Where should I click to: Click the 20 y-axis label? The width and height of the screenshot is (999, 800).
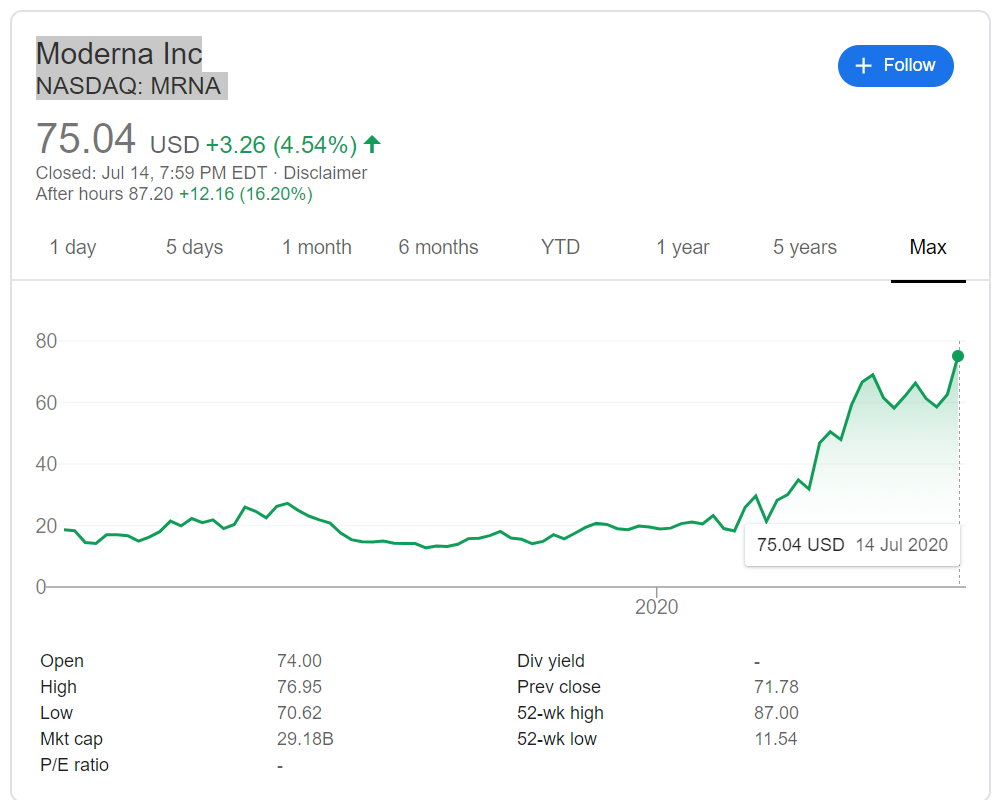coord(47,526)
